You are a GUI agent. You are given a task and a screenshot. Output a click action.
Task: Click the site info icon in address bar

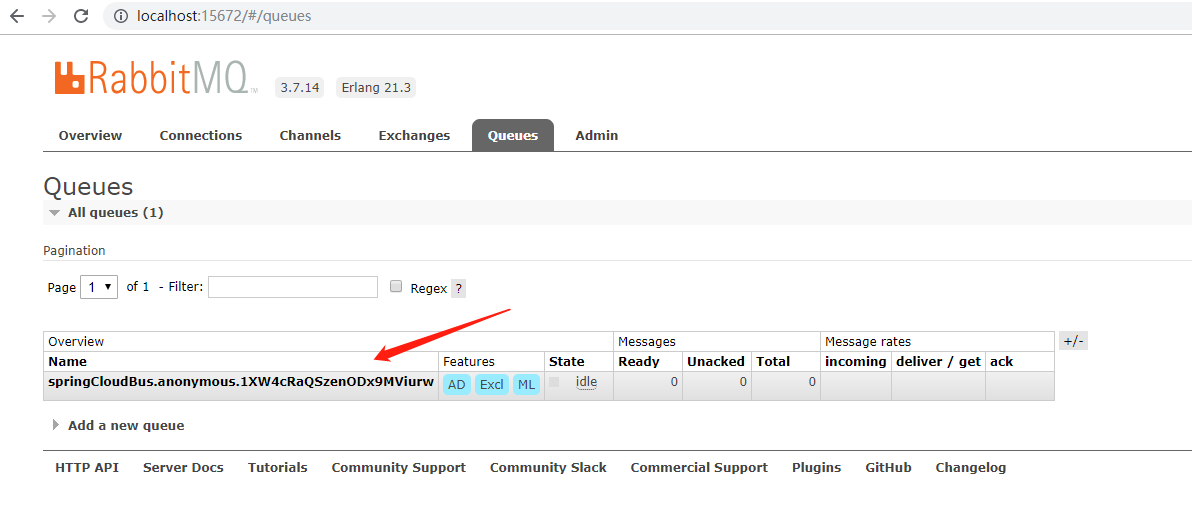coord(121,16)
